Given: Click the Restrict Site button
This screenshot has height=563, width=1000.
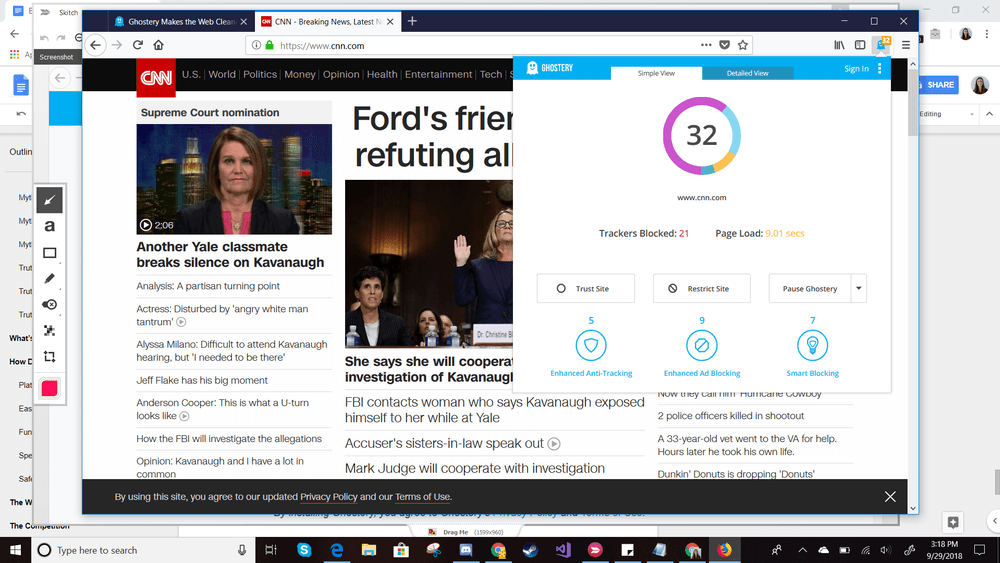Looking at the screenshot, I should [x=702, y=289].
